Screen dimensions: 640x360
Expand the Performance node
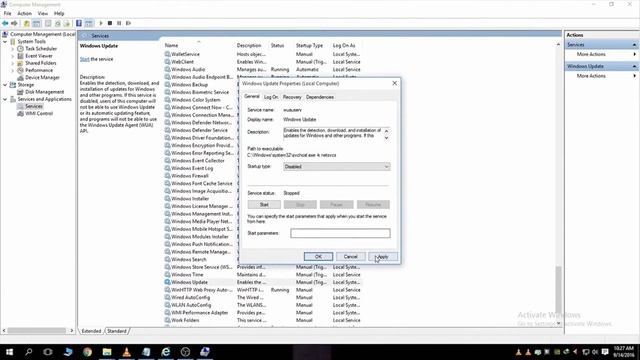(x=13, y=70)
